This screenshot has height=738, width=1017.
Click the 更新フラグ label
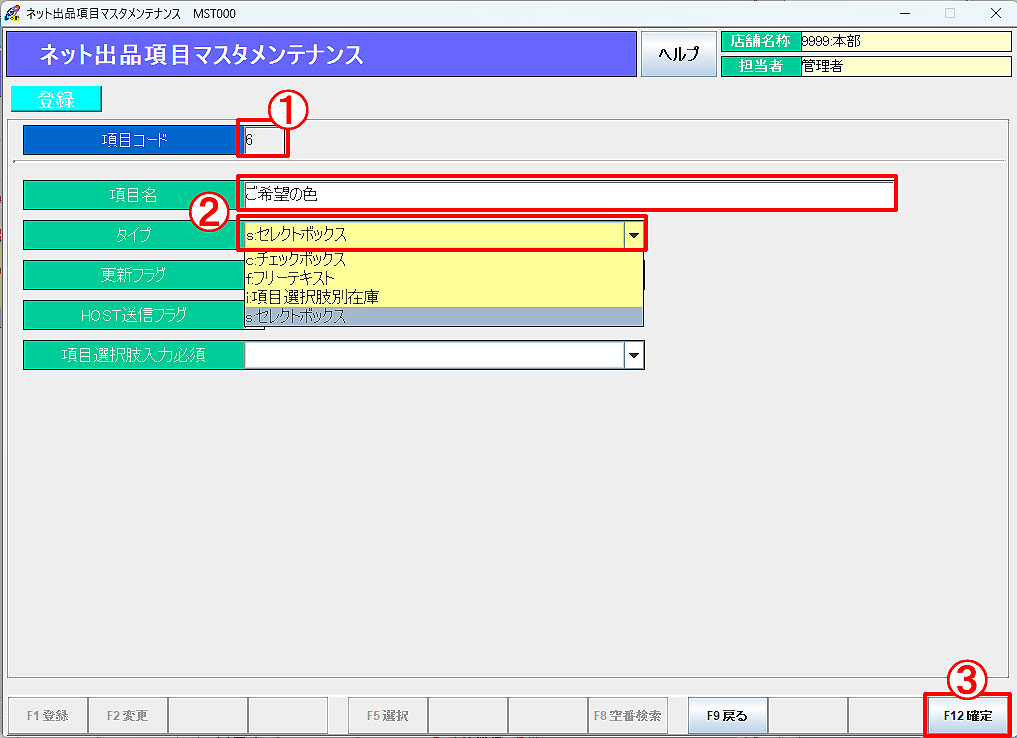(x=134, y=275)
